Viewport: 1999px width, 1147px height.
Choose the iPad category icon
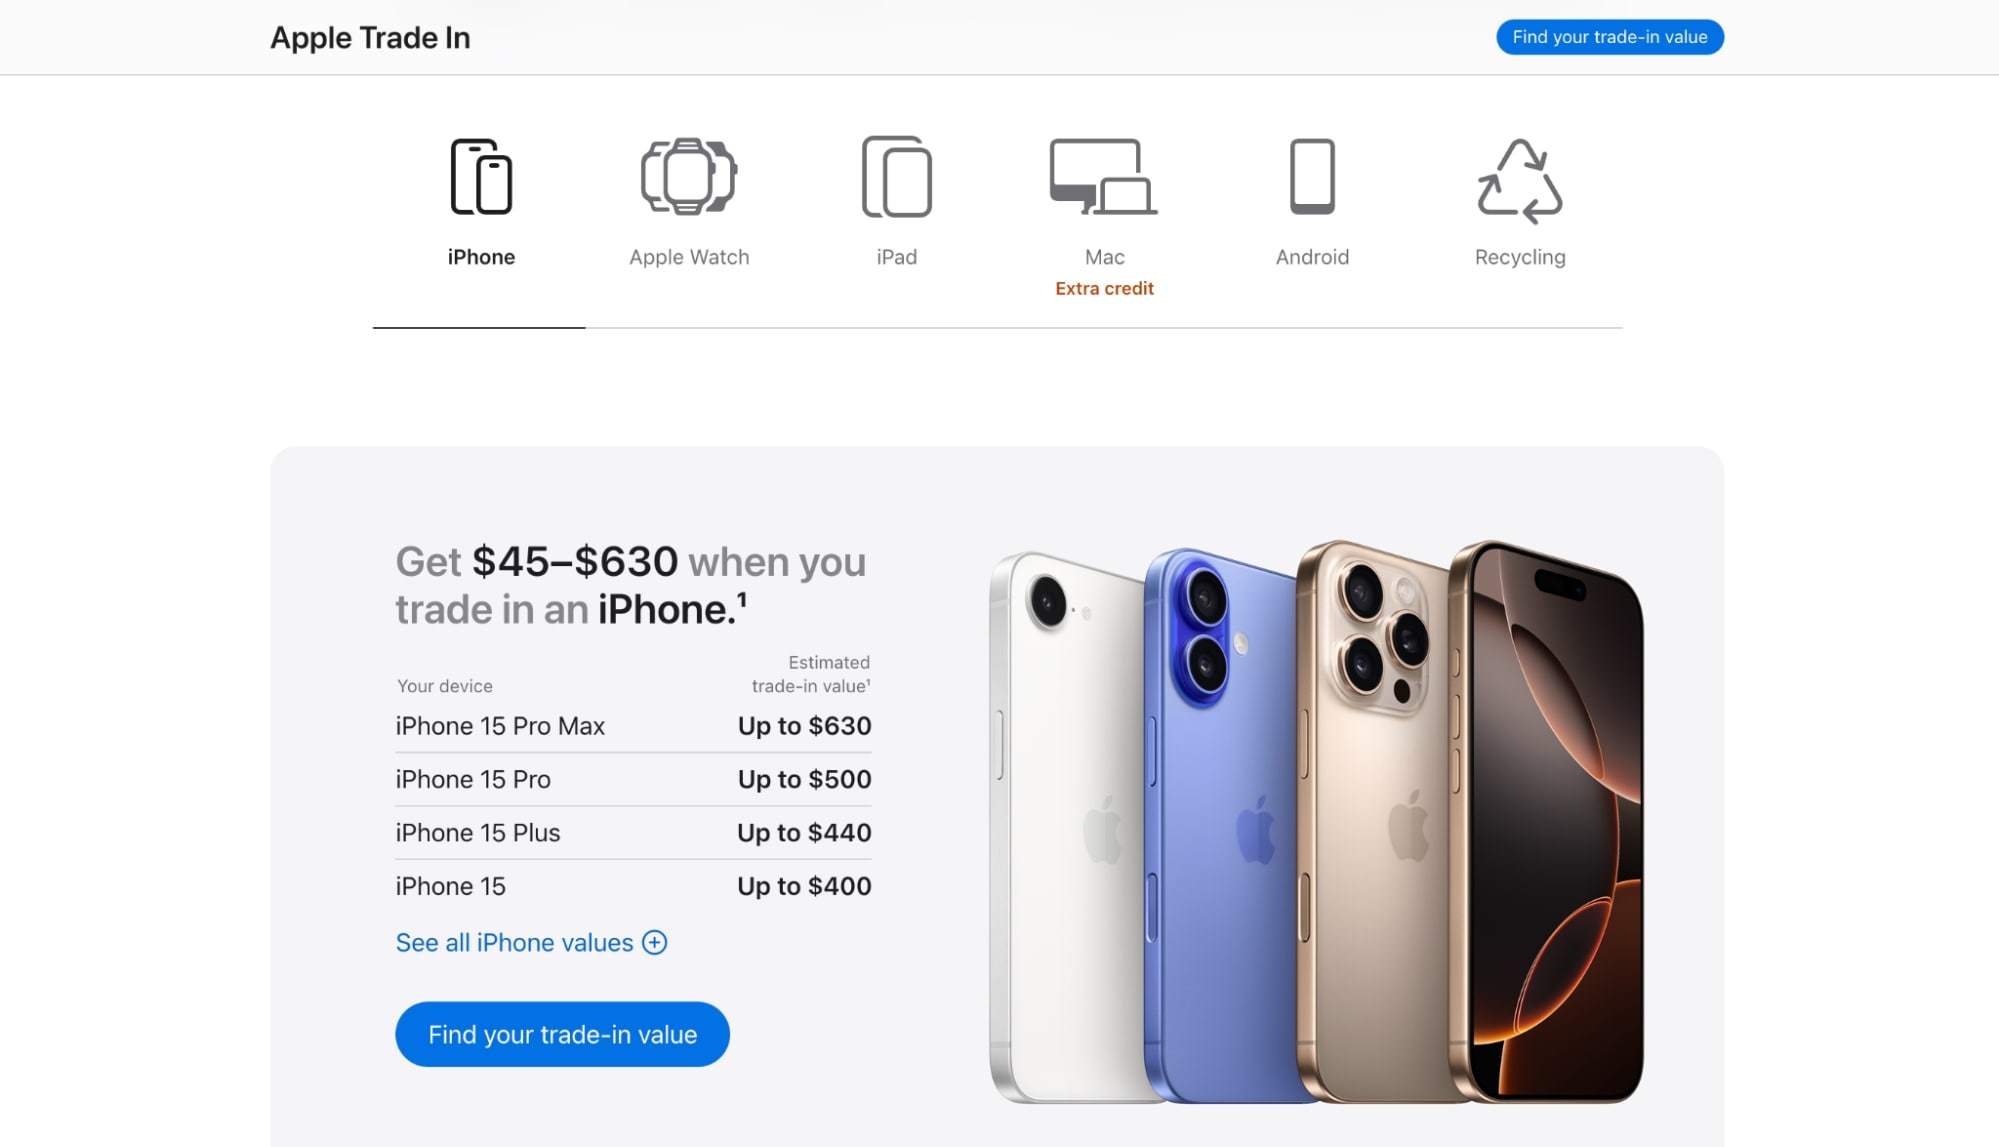[897, 177]
